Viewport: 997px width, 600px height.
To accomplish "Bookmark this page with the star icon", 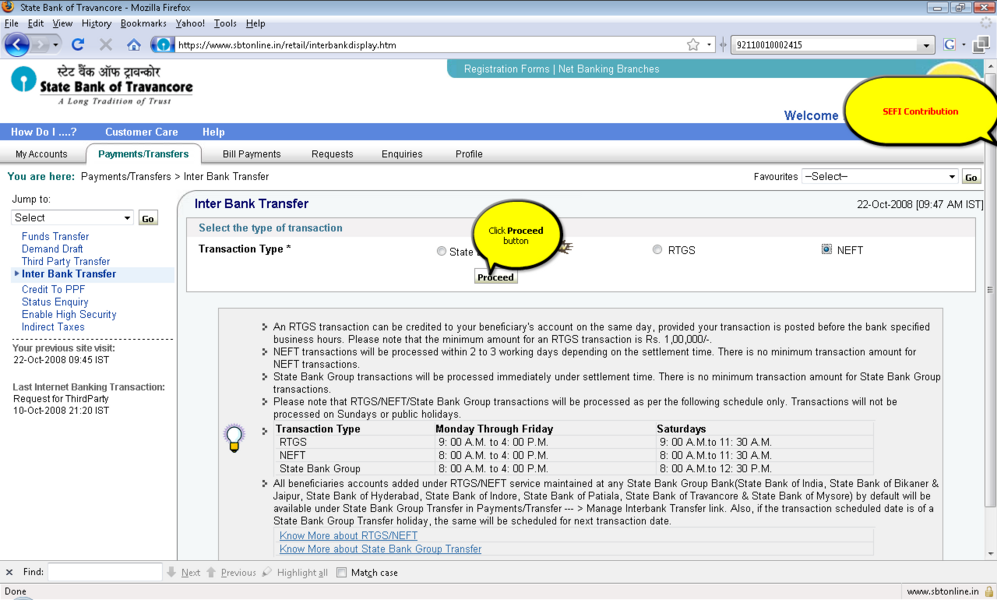I will point(693,45).
